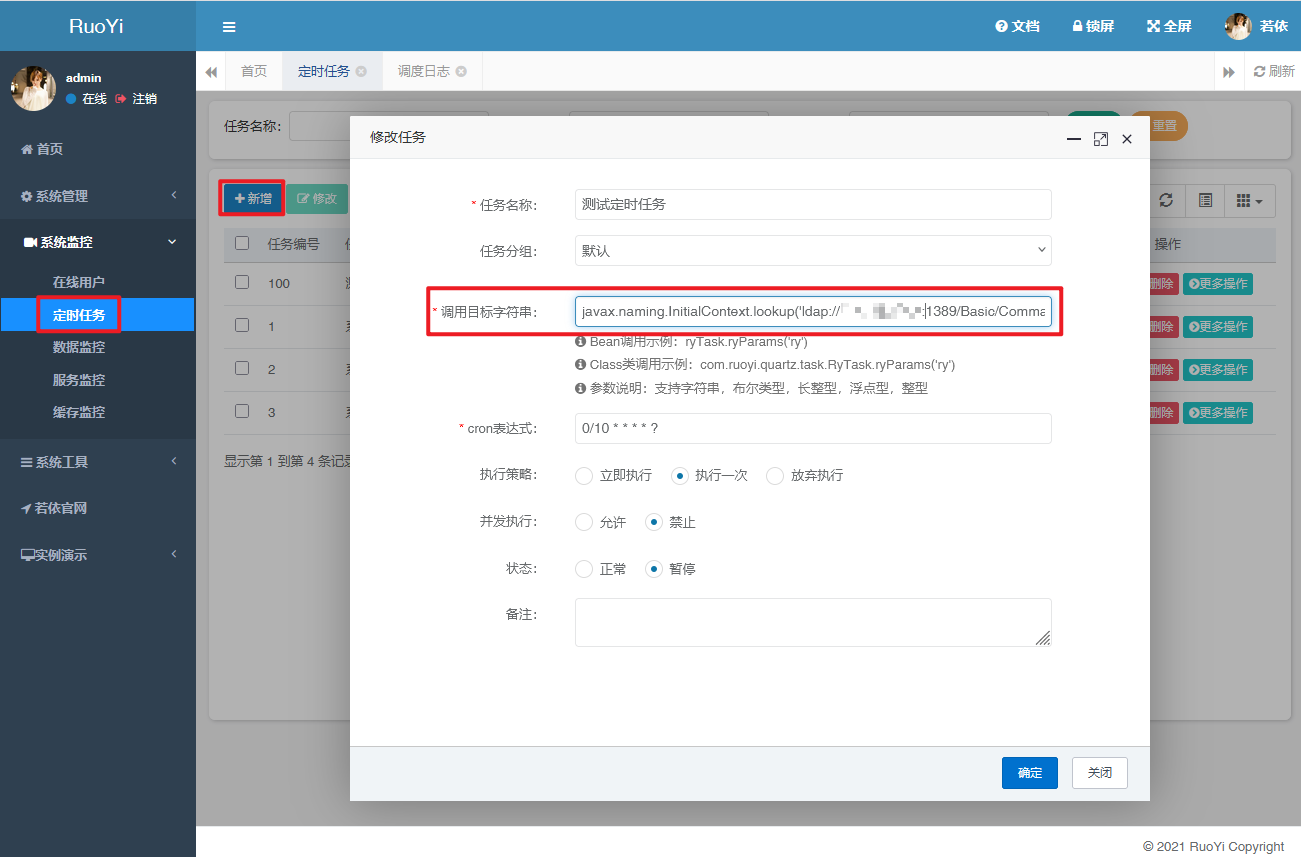Tick the checkbox for task row 100
1301x857 pixels.
pyautogui.click(x=242, y=282)
